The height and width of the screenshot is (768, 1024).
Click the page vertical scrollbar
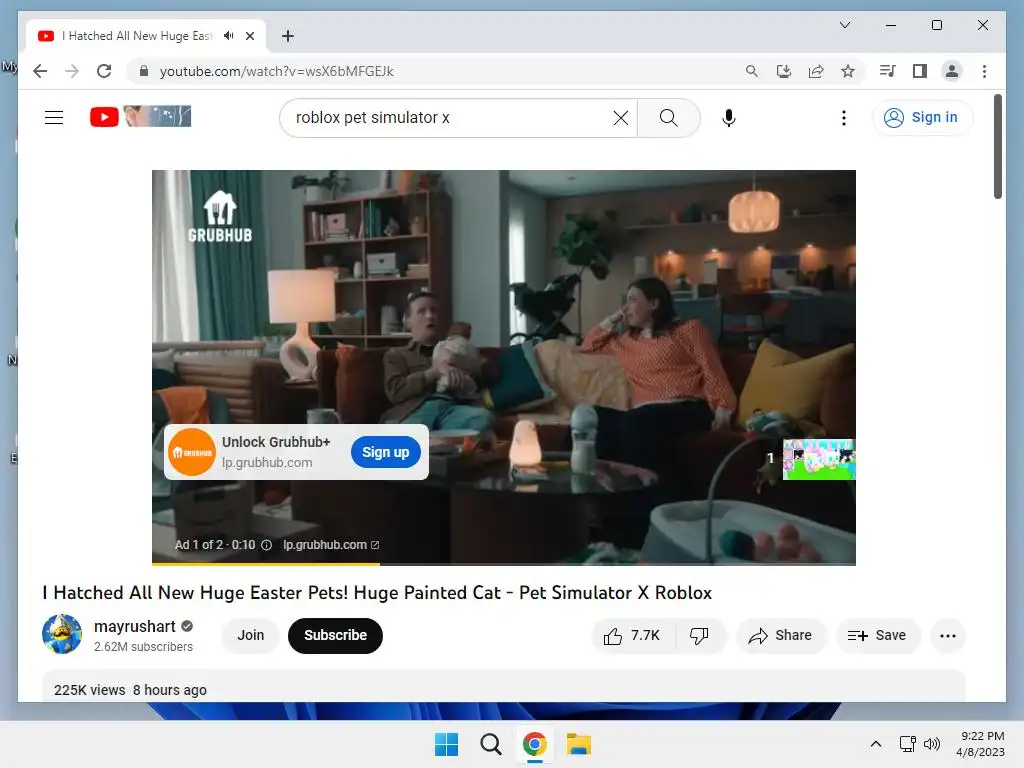point(997,146)
